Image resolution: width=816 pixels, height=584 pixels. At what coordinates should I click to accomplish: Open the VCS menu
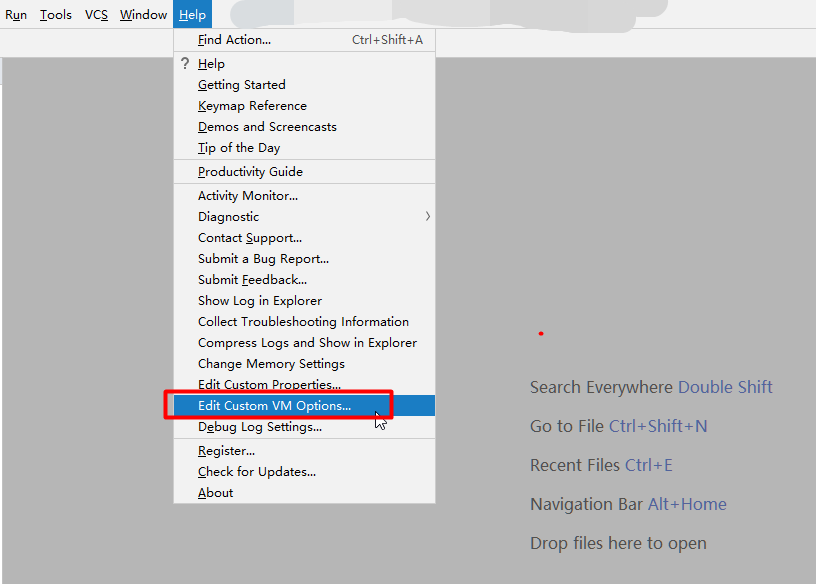pos(96,15)
